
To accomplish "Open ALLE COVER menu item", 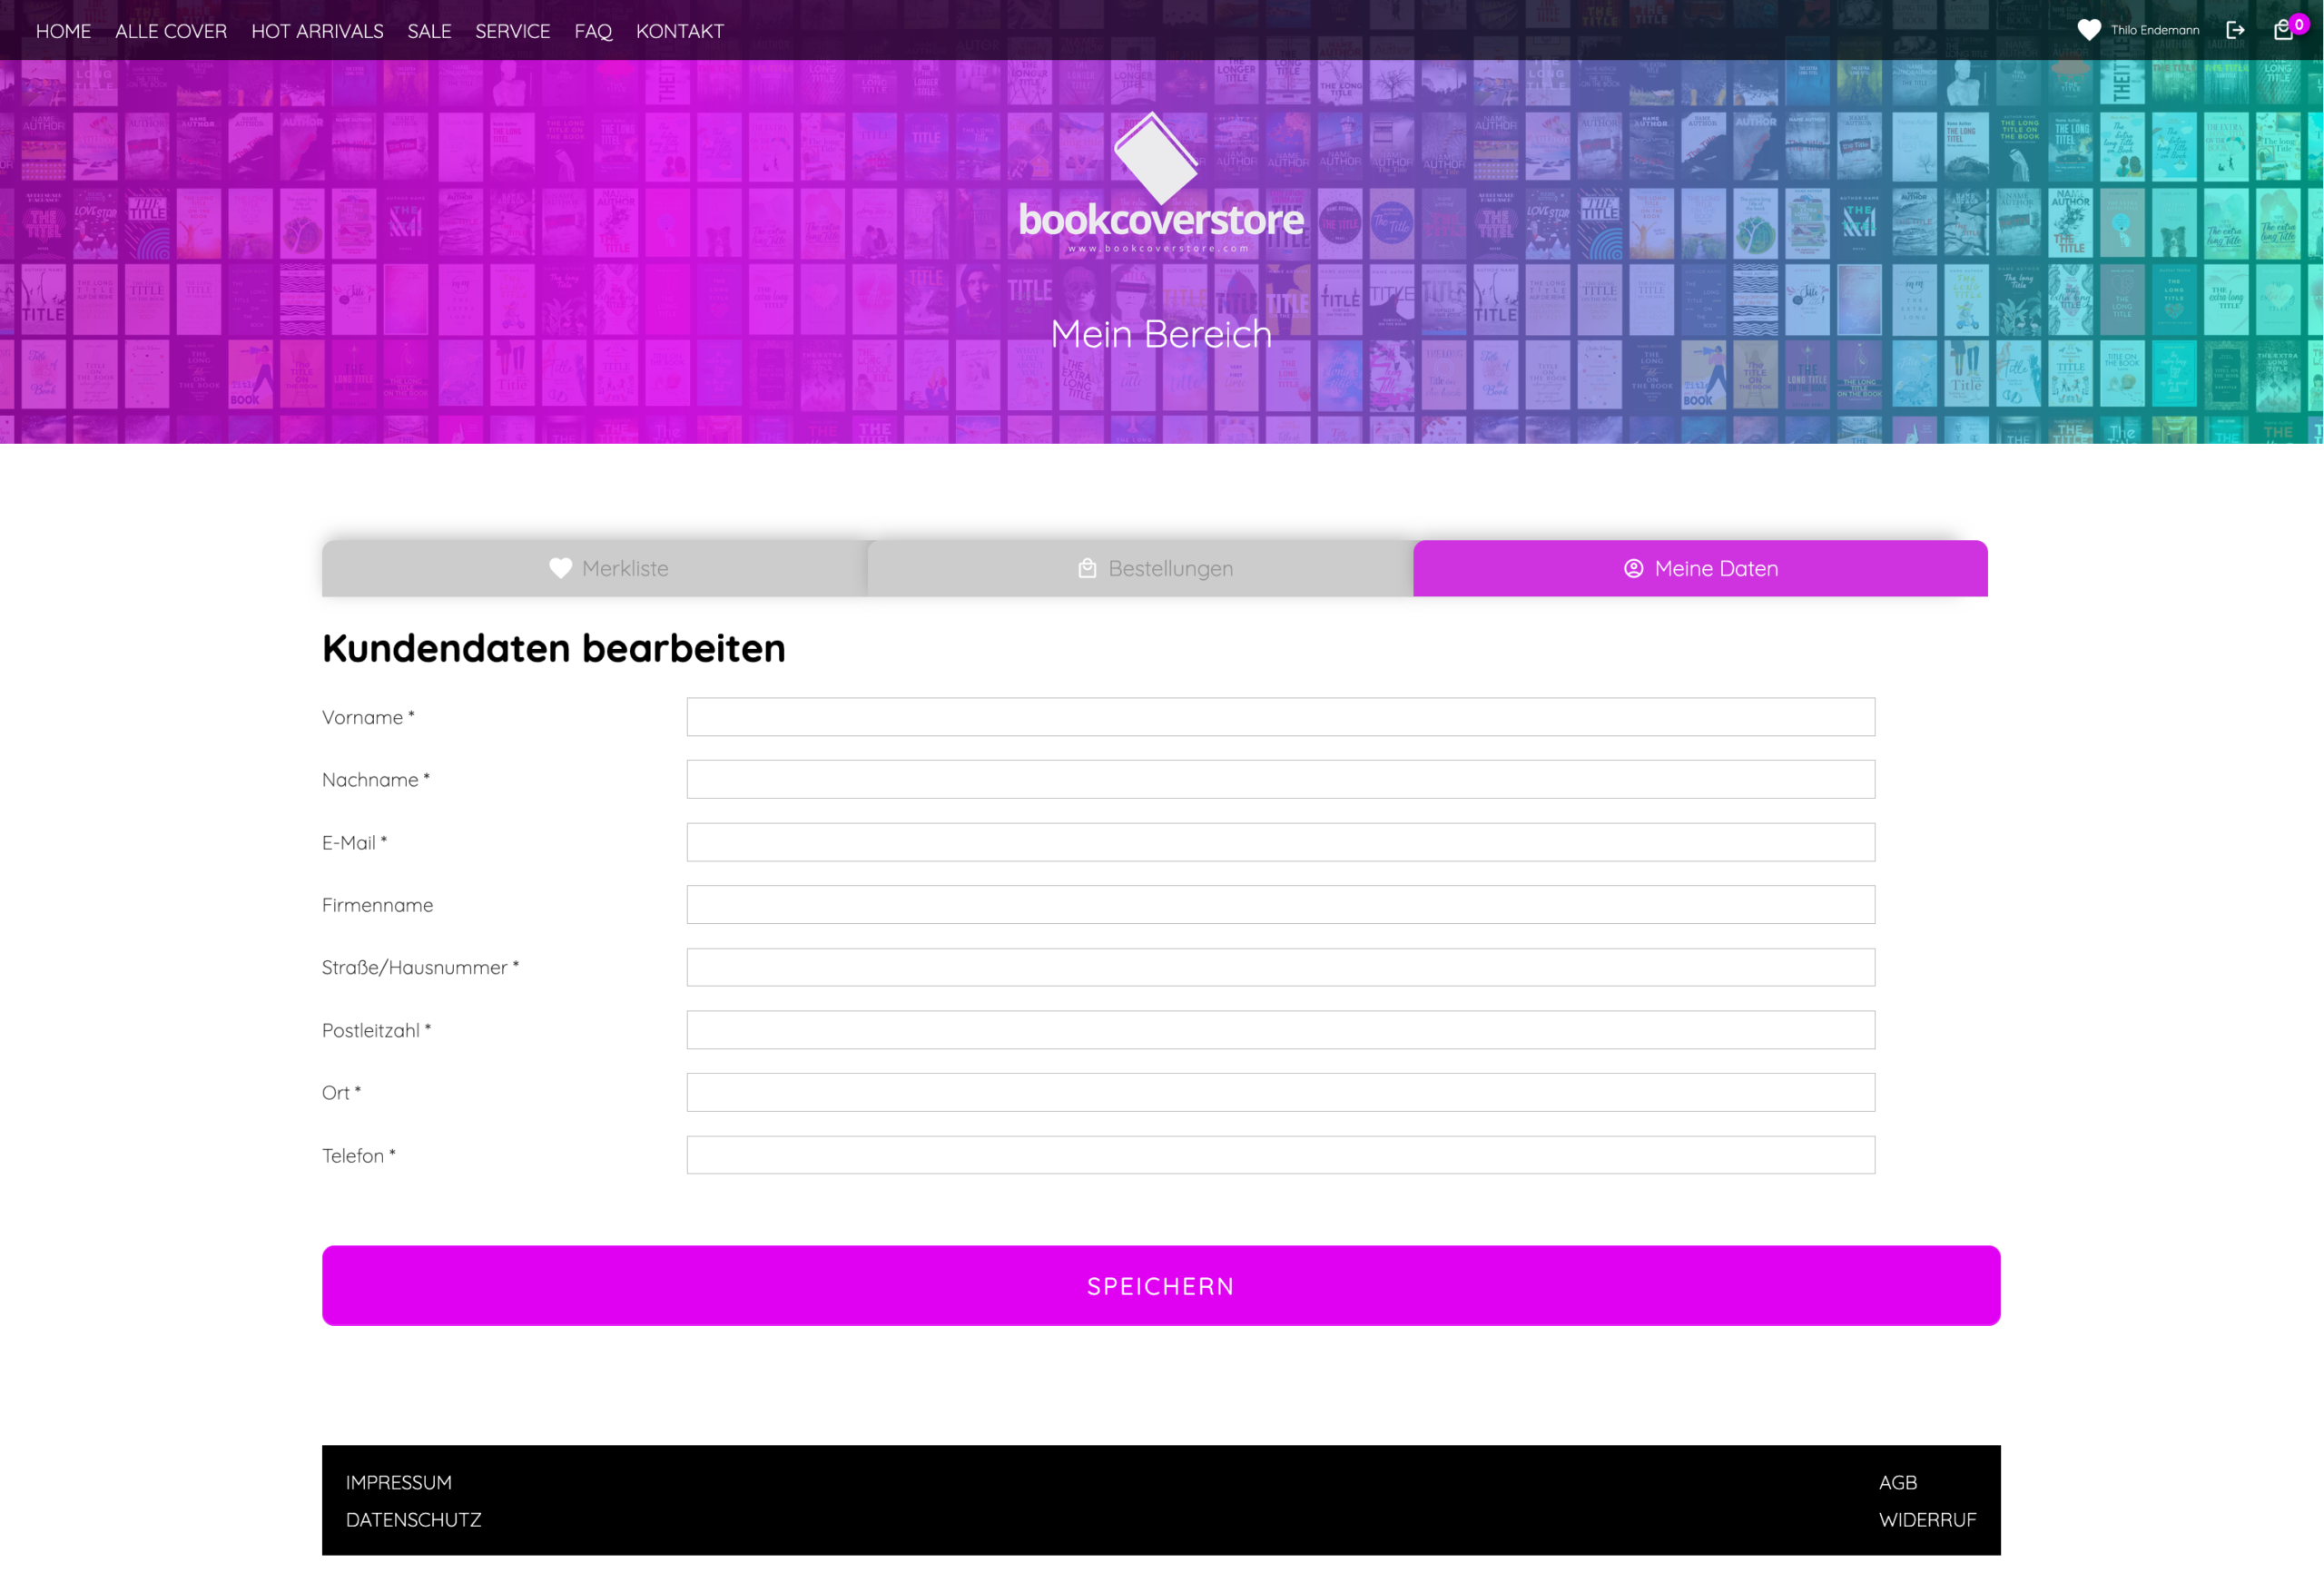I will point(171,31).
